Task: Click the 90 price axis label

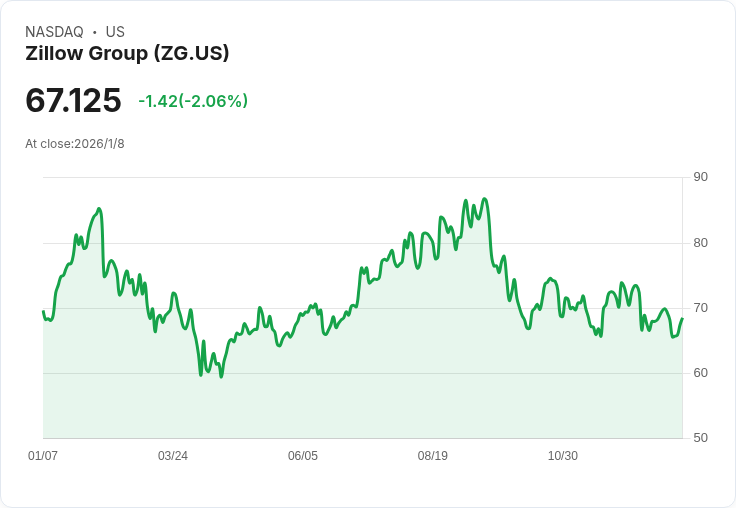Action: [700, 177]
